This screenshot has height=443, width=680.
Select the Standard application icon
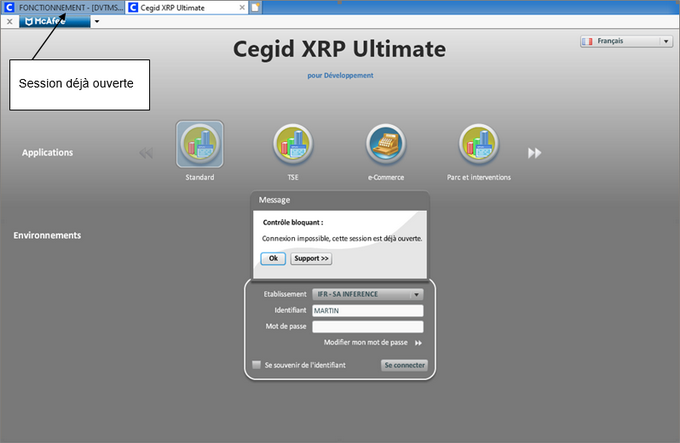199,145
